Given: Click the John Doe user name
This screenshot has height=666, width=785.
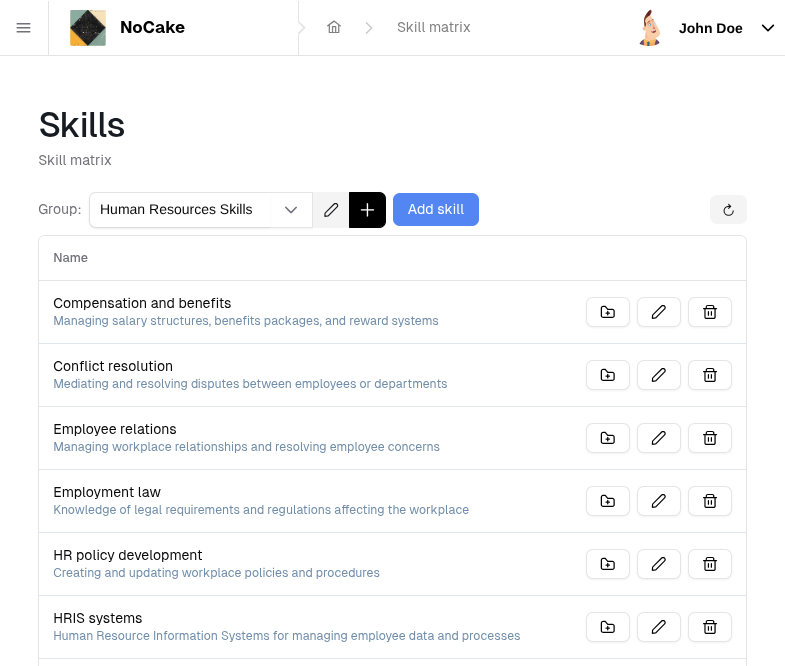Looking at the screenshot, I should tap(710, 29).
